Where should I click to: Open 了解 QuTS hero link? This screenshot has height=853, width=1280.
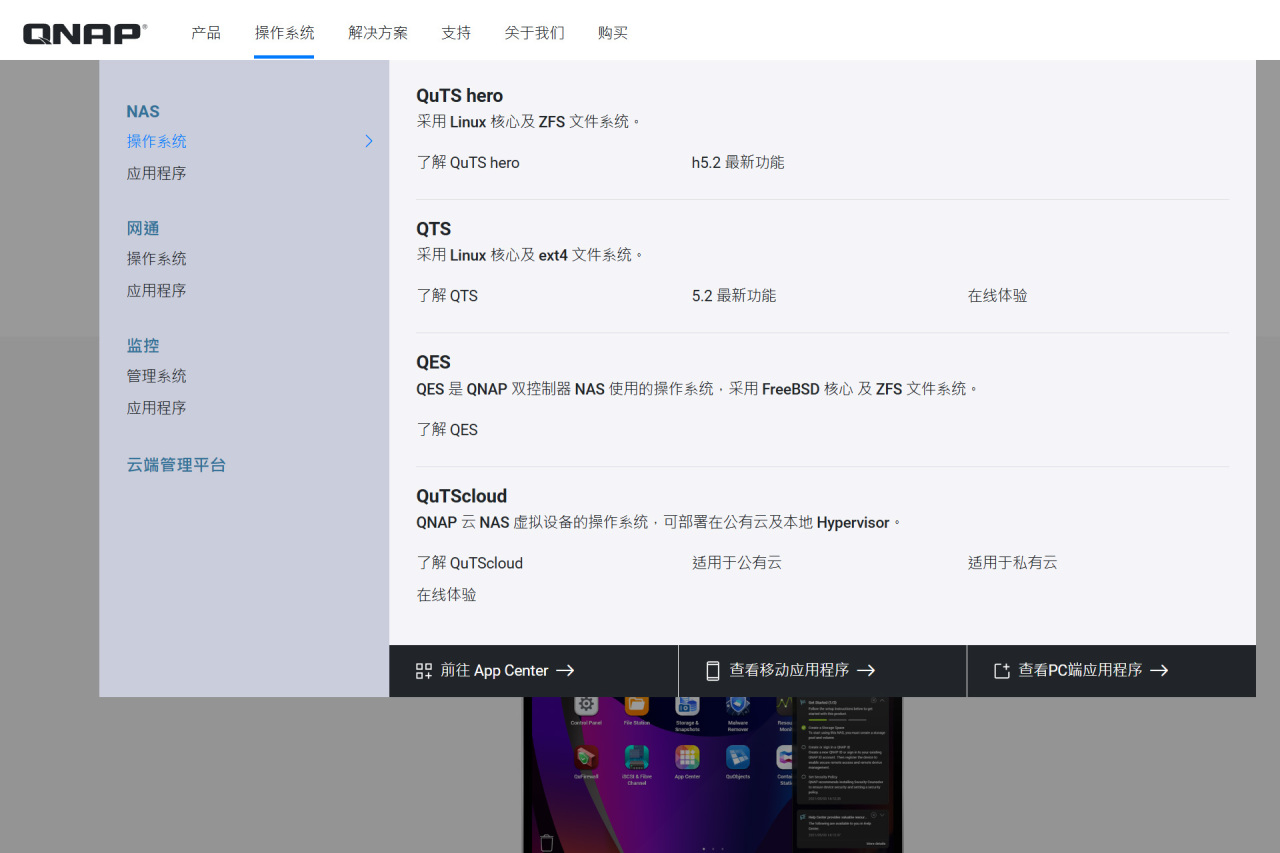[468, 162]
